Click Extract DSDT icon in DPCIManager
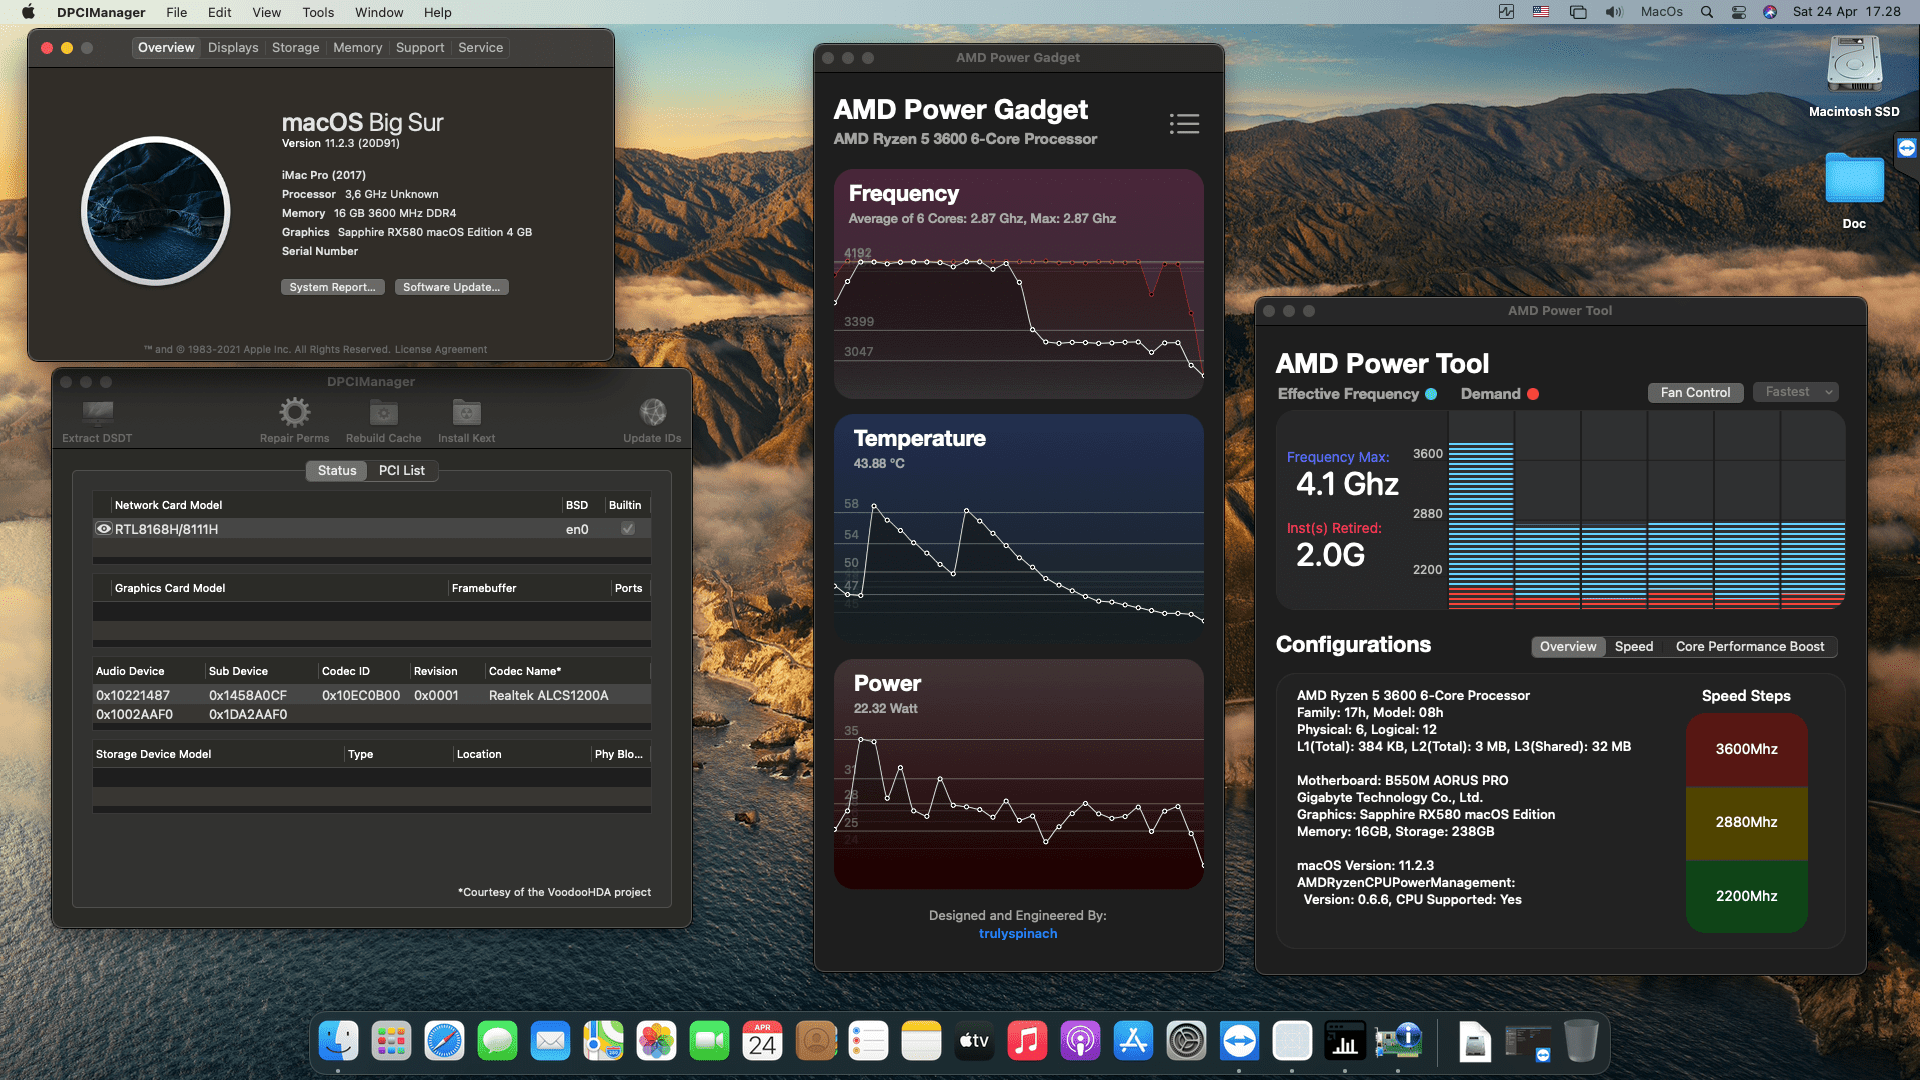This screenshot has height=1080, width=1920. click(97, 412)
